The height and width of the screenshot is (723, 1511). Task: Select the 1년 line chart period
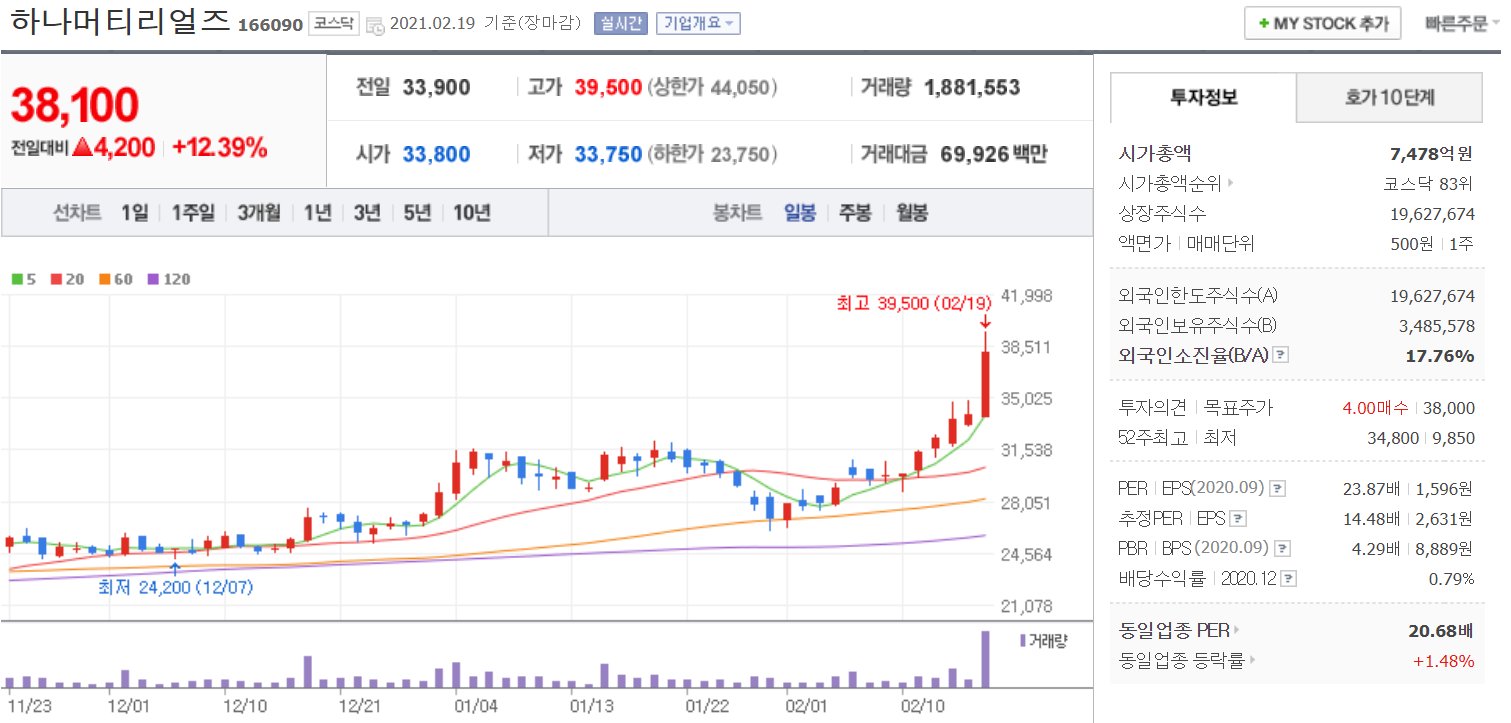click(317, 213)
